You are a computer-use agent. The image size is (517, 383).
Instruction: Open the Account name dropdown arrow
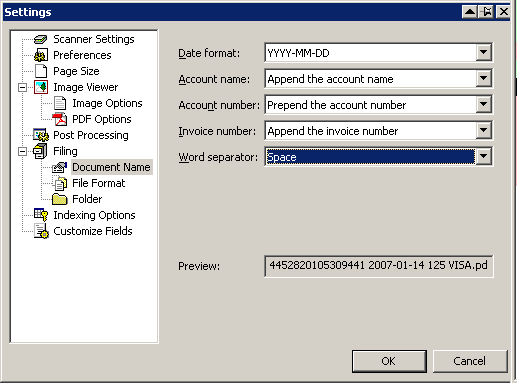click(x=483, y=78)
